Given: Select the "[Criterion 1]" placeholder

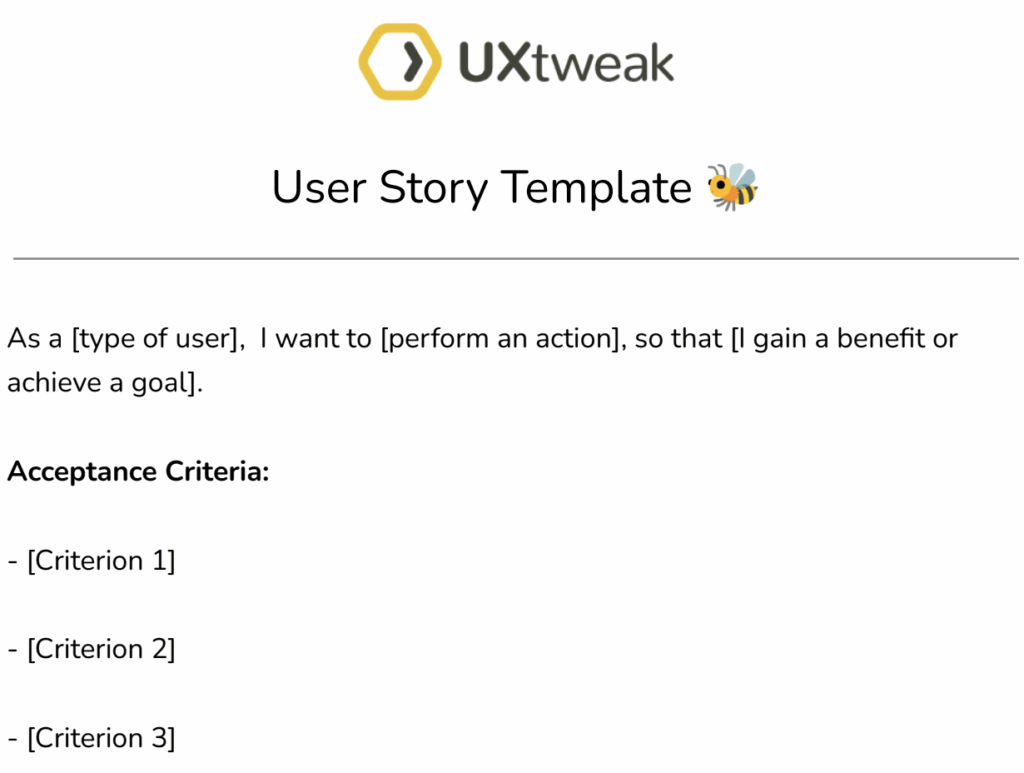Looking at the screenshot, I should (101, 561).
